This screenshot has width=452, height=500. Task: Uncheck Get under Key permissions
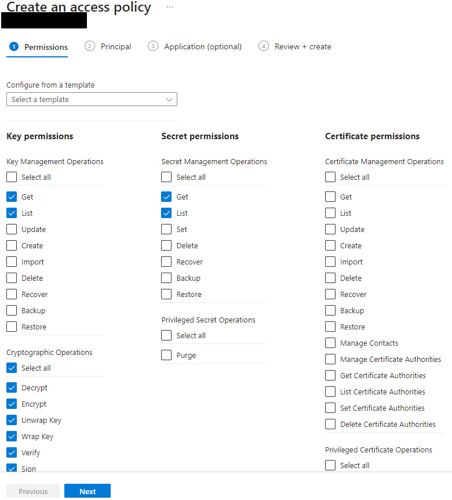(x=12, y=197)
